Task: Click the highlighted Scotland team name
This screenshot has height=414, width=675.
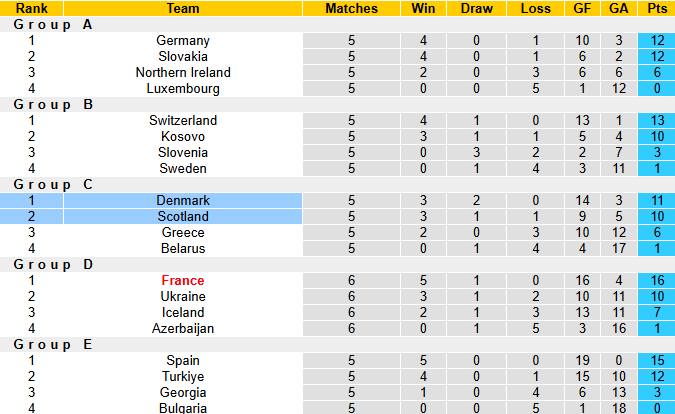Action: click(183, 216)
